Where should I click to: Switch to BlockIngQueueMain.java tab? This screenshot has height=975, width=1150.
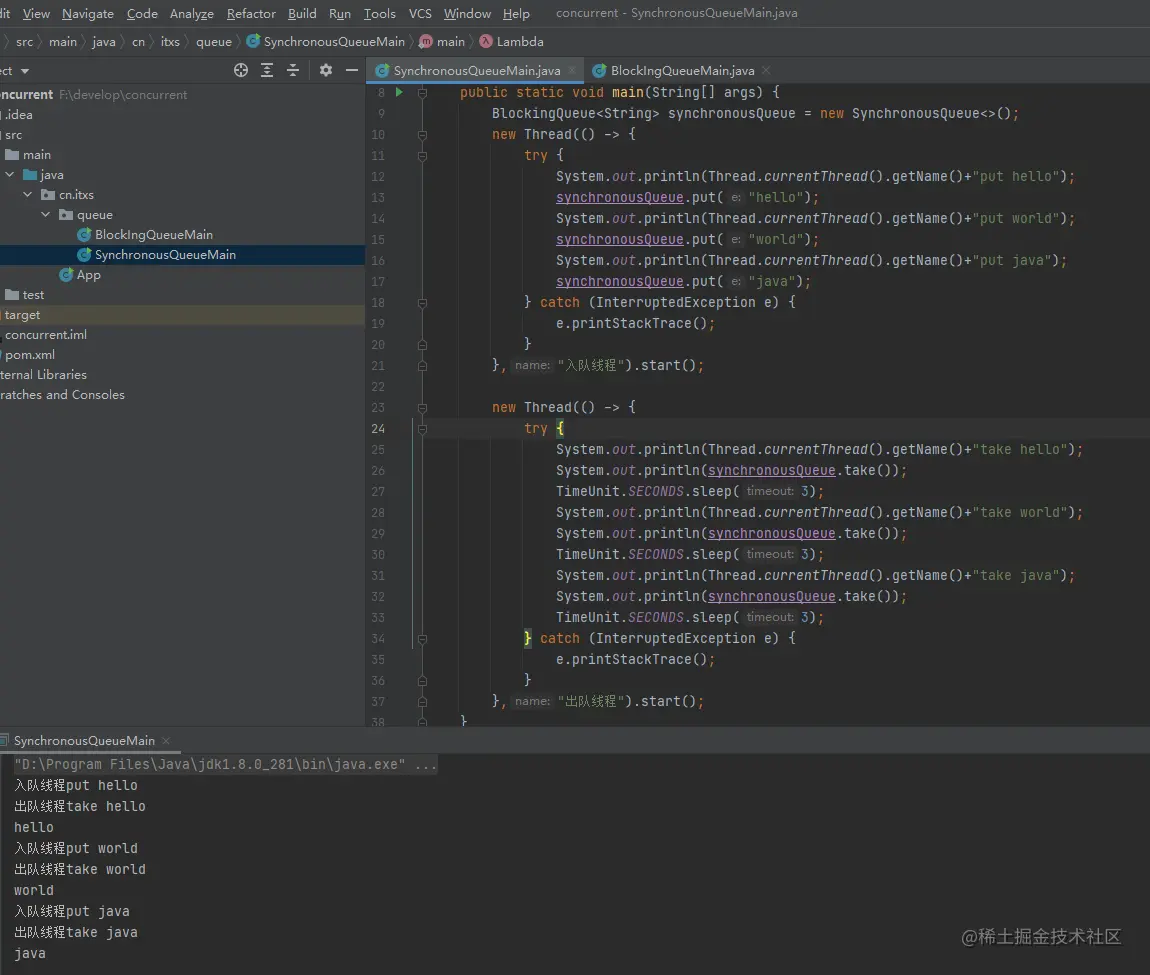[x=682, y=70]
